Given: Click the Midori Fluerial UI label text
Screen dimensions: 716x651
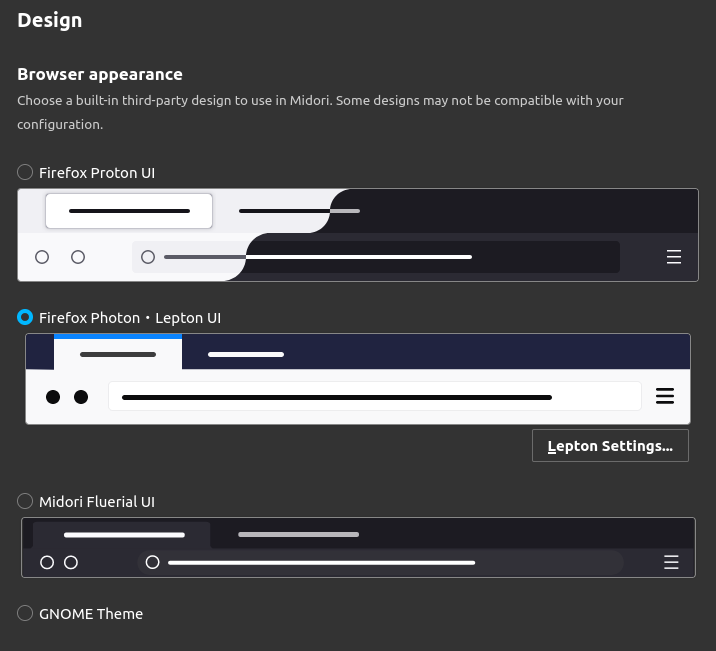Looking at the screenshot, I should point(97,502).
